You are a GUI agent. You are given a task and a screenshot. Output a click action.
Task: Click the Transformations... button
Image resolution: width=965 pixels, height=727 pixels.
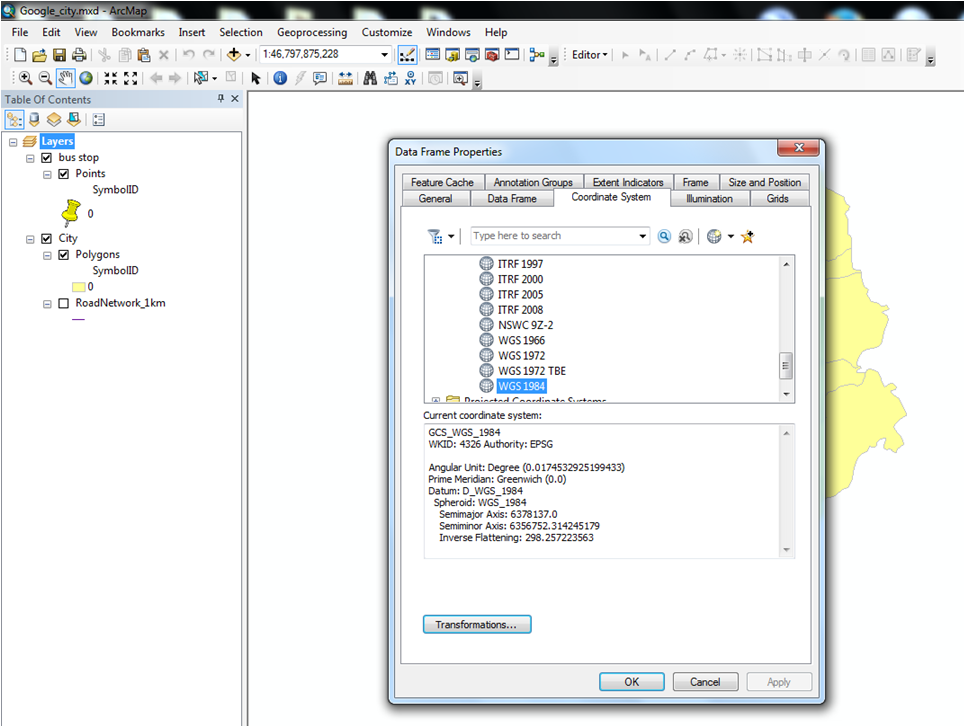477,624
